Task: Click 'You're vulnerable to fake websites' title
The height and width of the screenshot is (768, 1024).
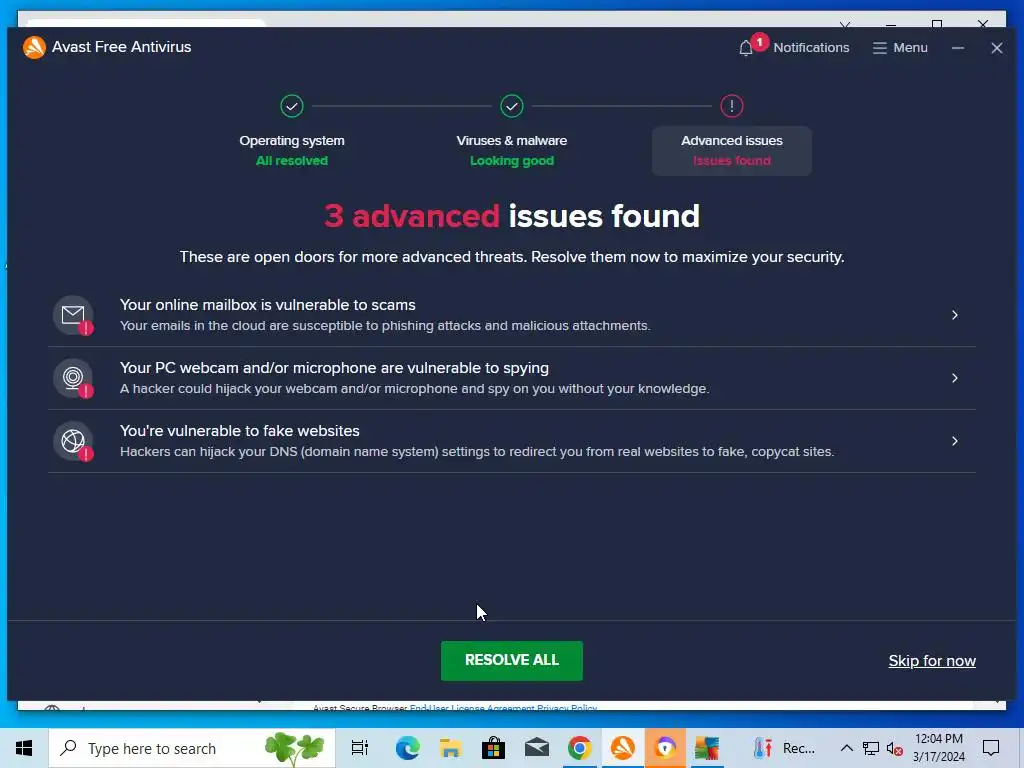Action: [x=240, y=431]
